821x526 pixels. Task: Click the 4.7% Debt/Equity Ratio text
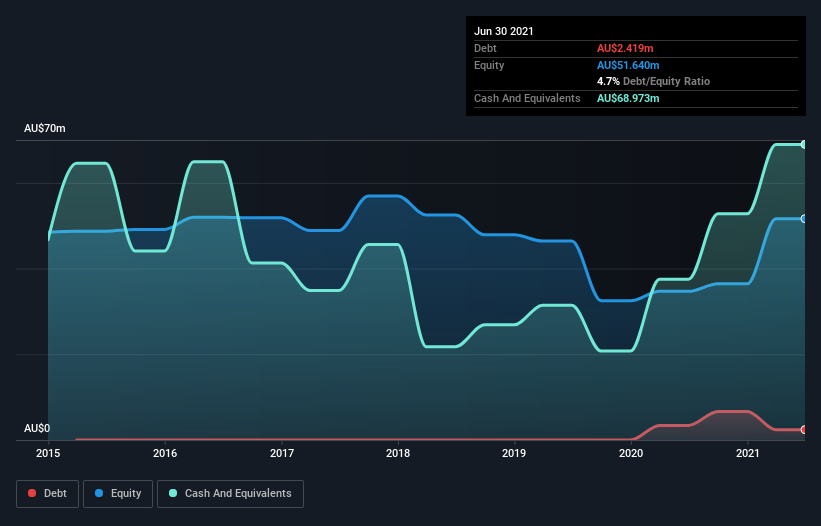[x=653, y=81]
